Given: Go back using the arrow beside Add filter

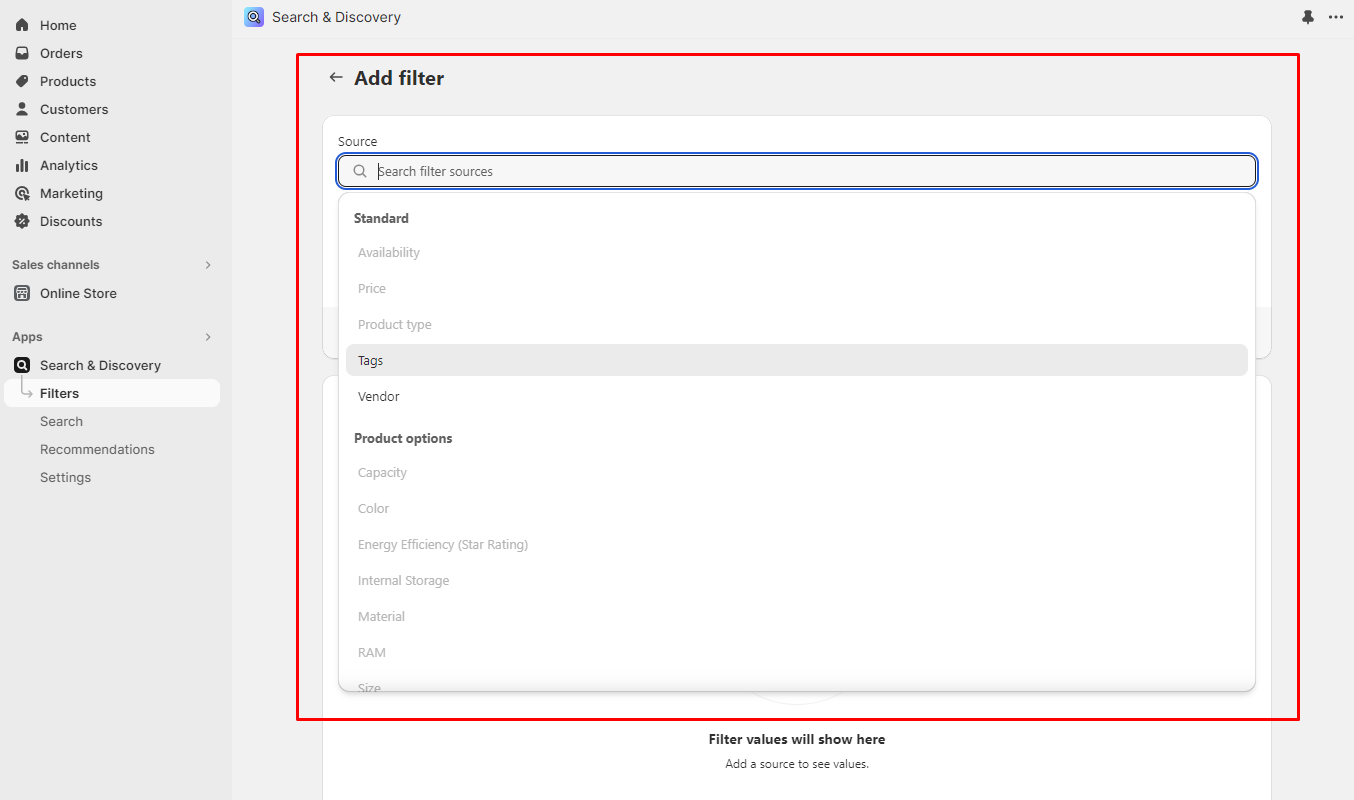Looking at the screenshot, I should (336, 77).
